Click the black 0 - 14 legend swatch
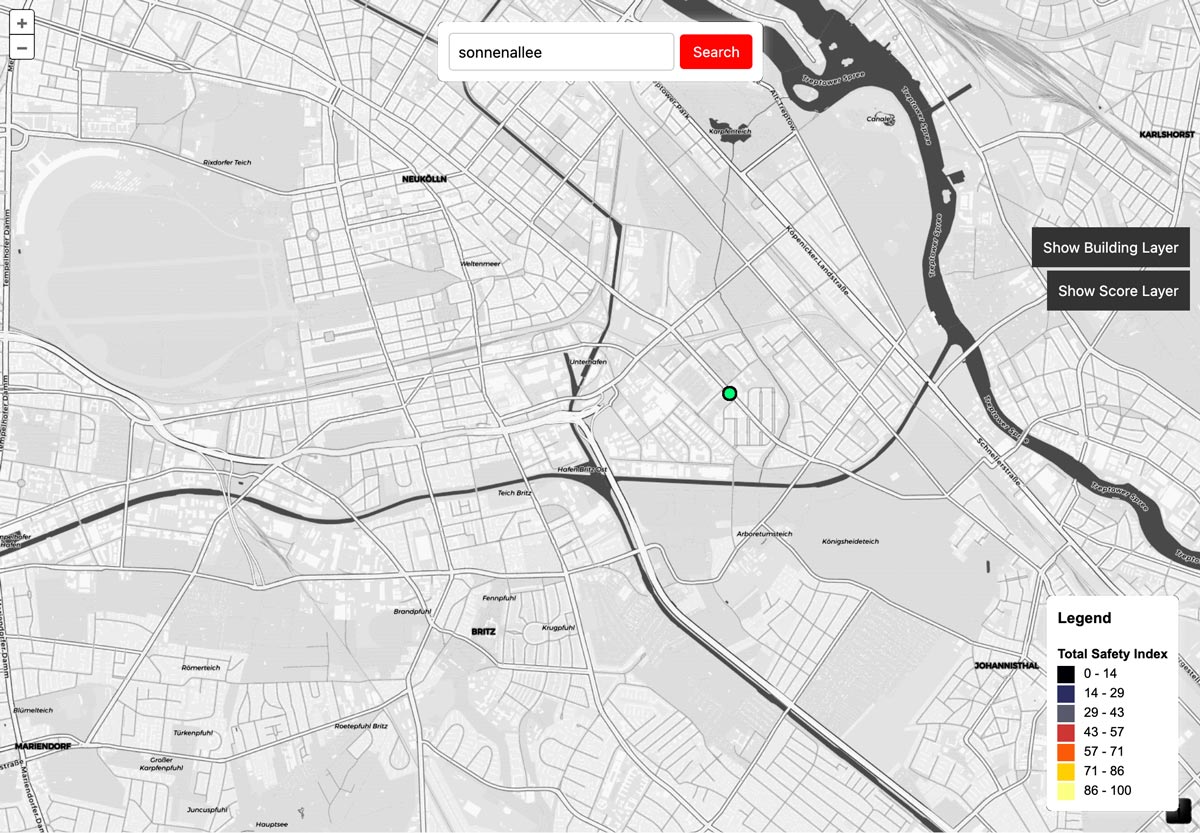 [x=1066, y=674]
